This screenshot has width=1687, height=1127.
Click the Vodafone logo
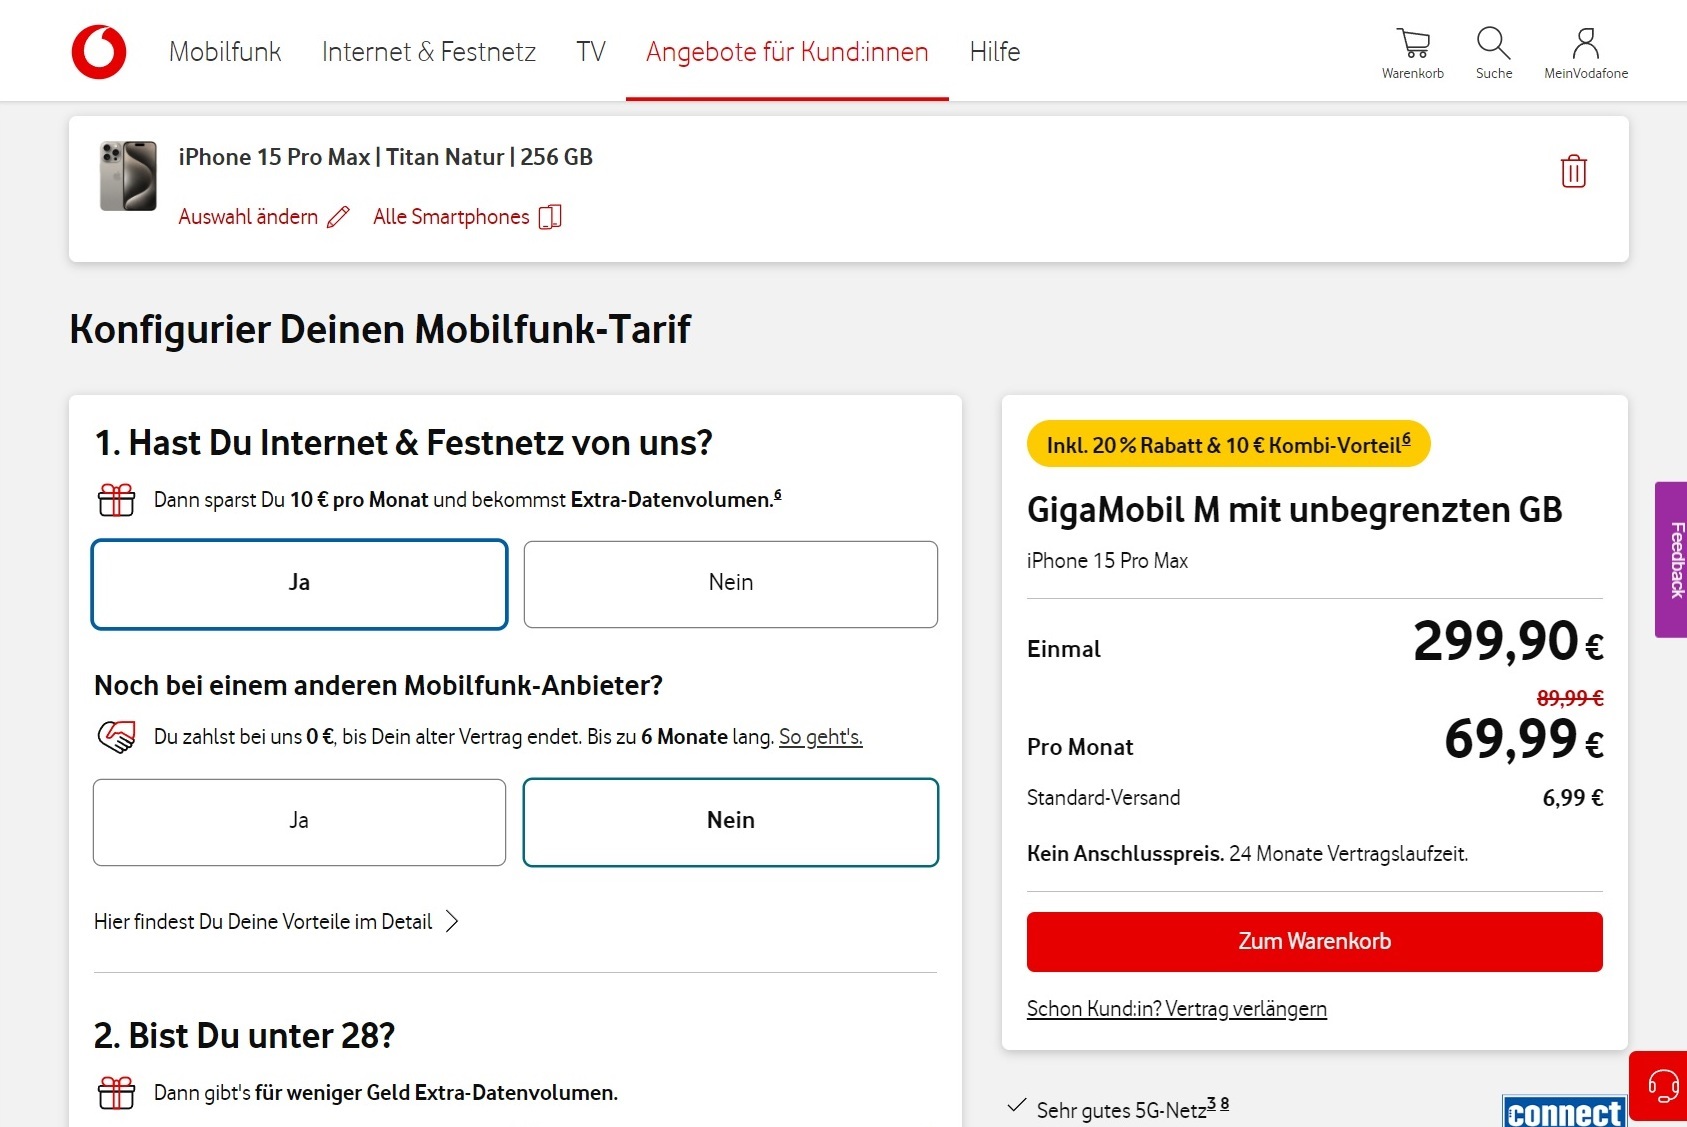click(x=99, y=52)
